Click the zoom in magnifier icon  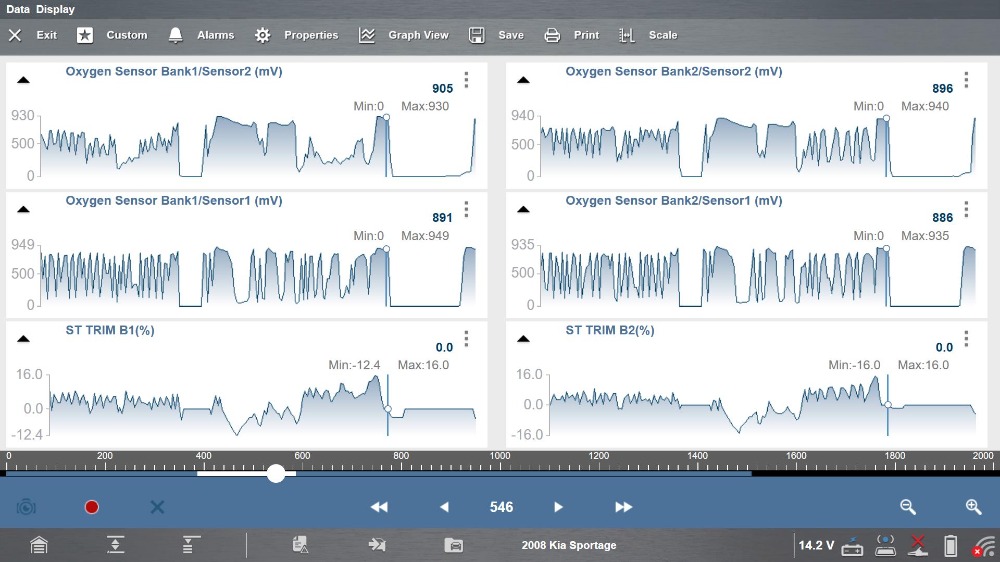click(x=973, y=507)
